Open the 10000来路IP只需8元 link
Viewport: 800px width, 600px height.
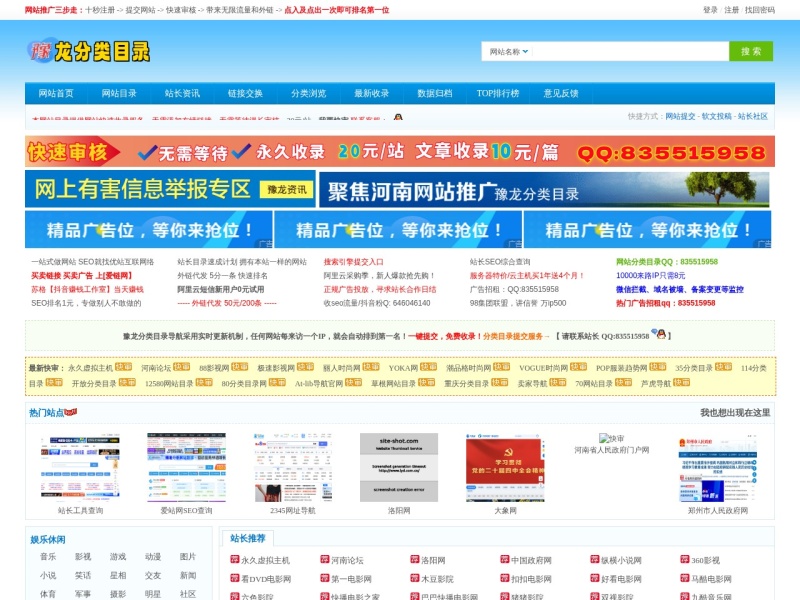(651, 276)
